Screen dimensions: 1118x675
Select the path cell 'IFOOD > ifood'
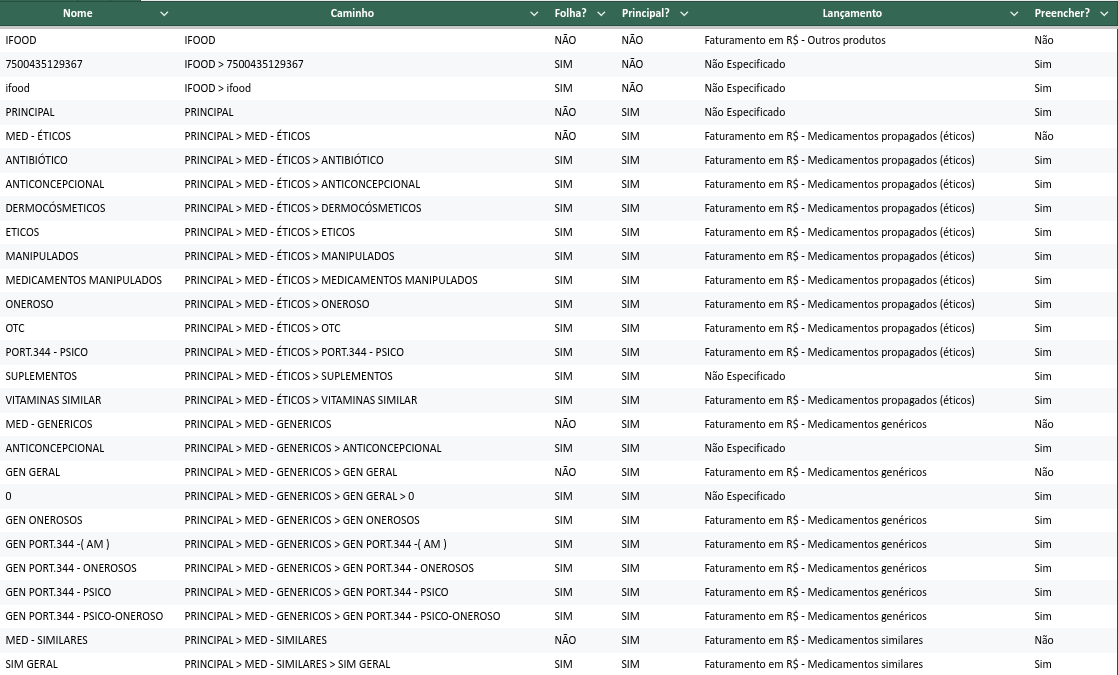point(218,88)
